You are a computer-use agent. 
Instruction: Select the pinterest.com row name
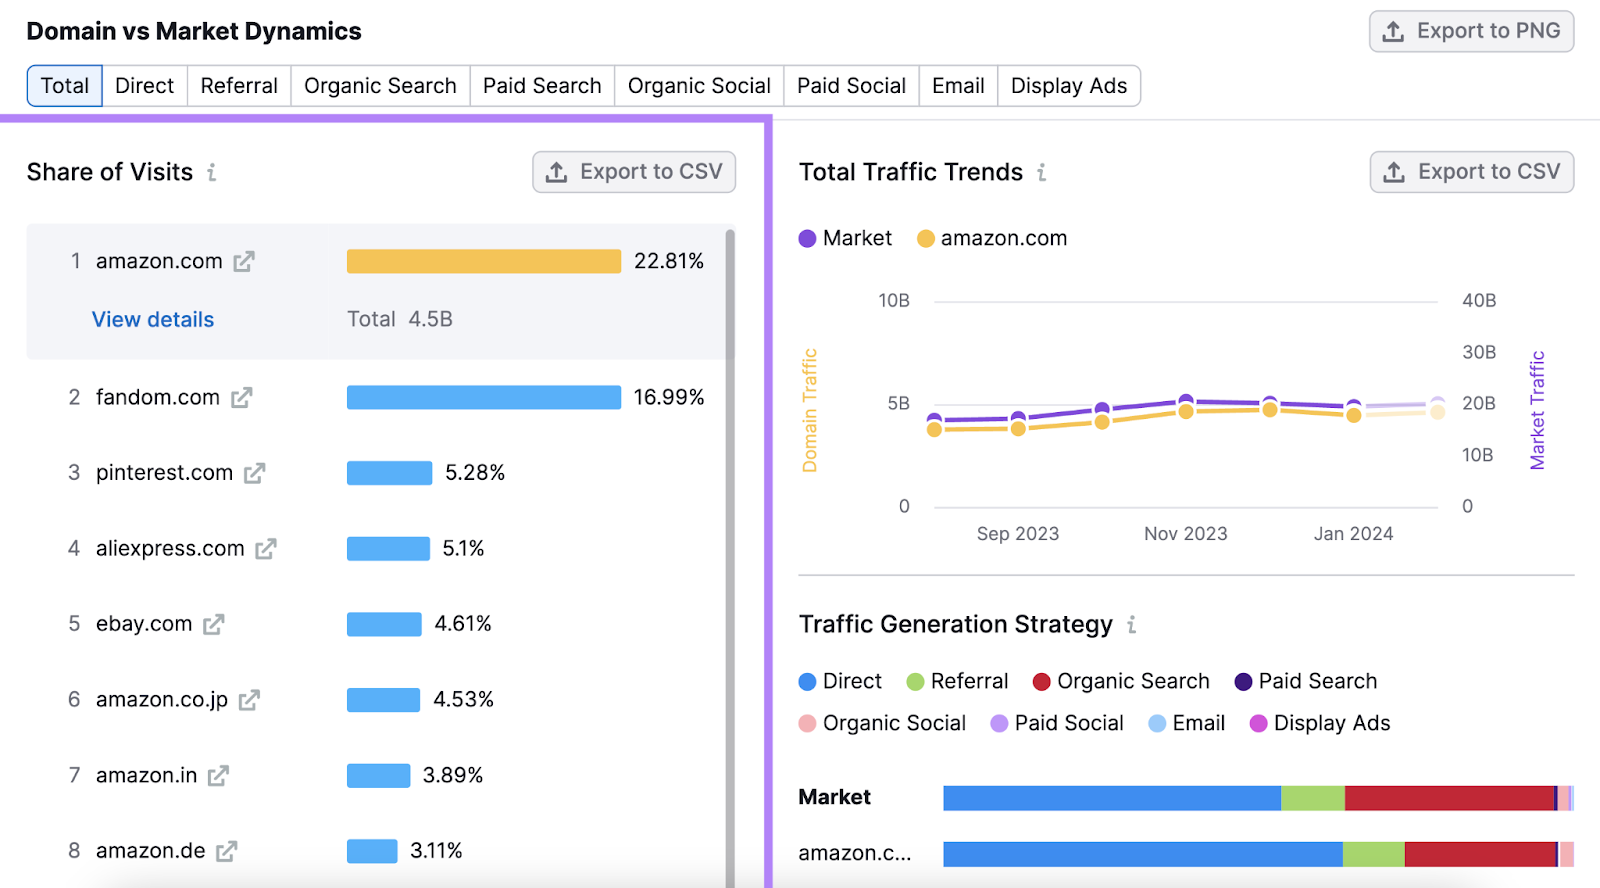click(165, 473)
